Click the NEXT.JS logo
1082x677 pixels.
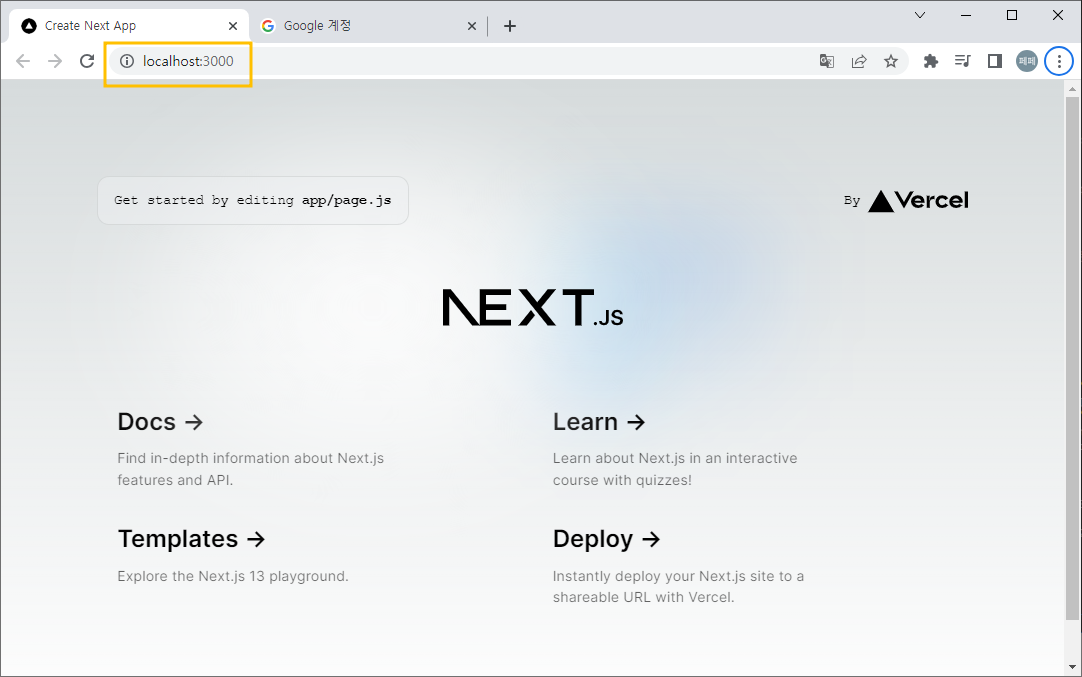click(x=533, y=308)
